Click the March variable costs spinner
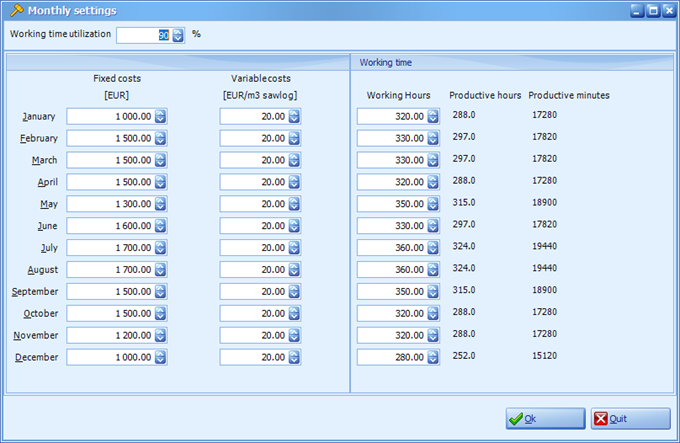Image resolution: width=680 pixels, height=443 pixels. [294, 160]
